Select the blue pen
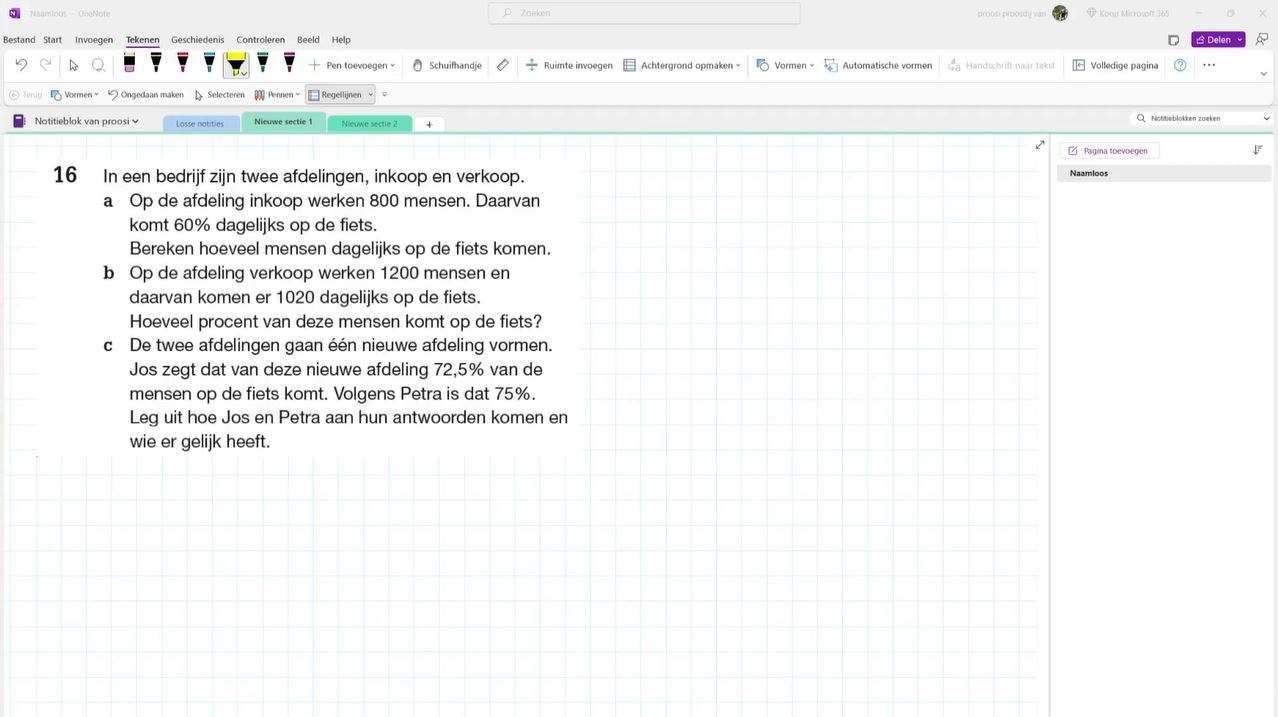1278x717 pixels. pos(209,64)
